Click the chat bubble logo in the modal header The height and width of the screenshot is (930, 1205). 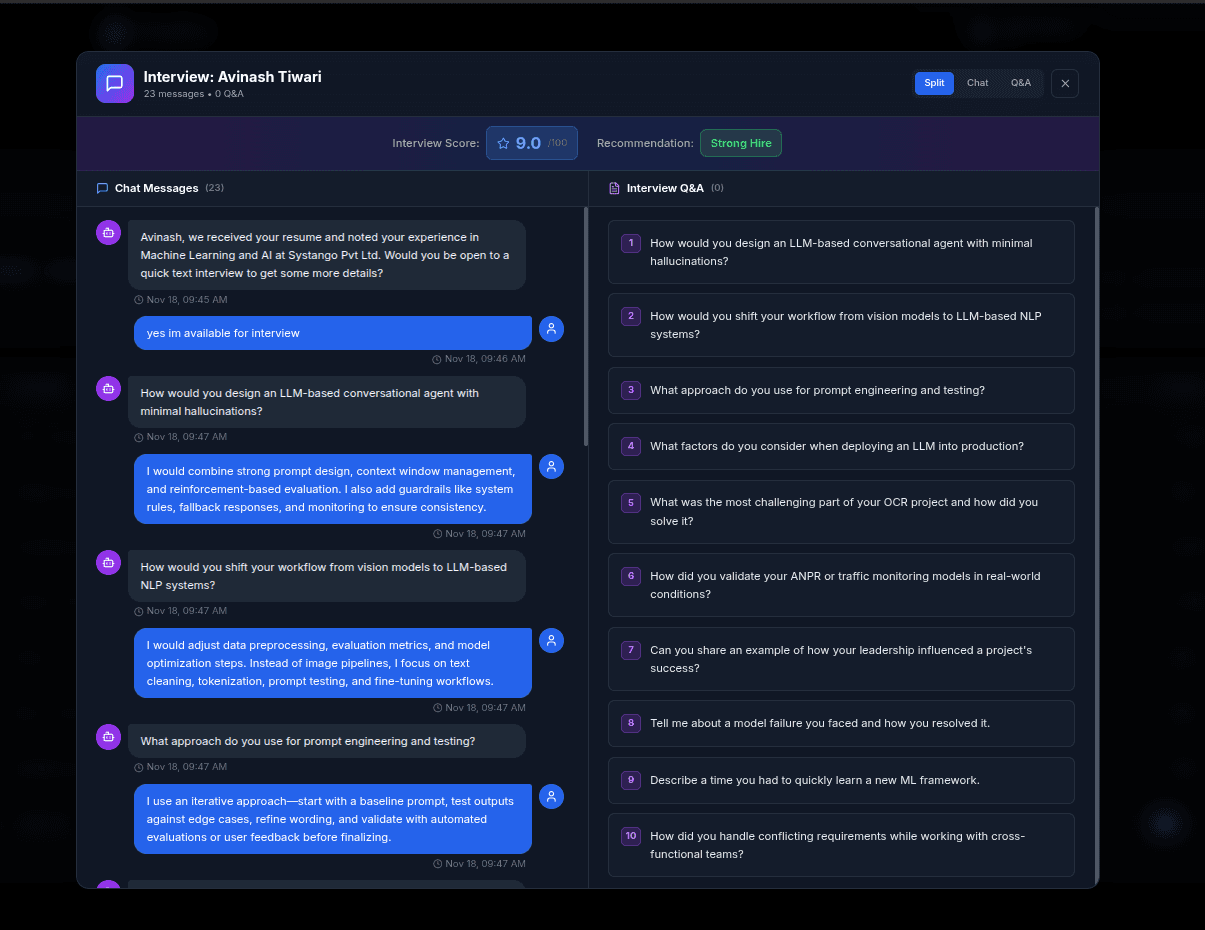[115, 84]
